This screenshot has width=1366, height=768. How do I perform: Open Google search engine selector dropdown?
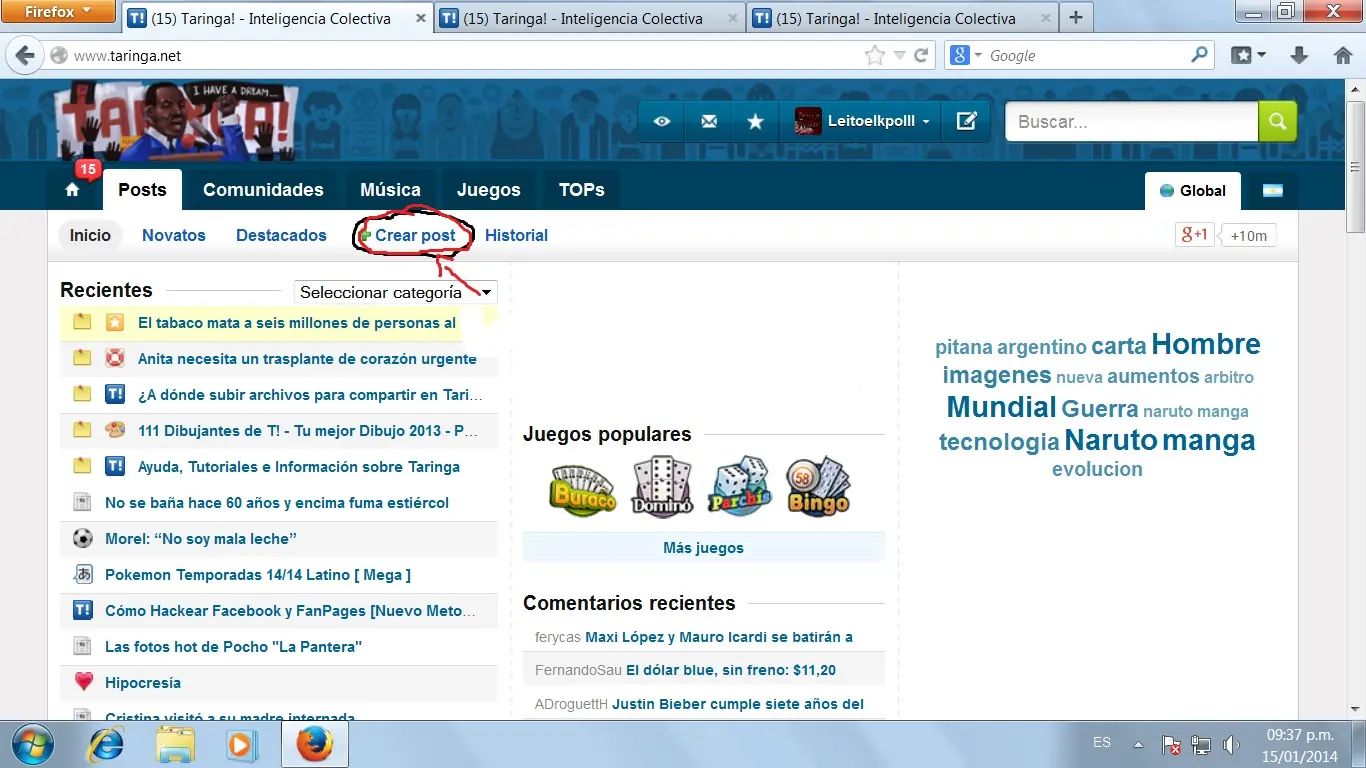pos(966,56)
